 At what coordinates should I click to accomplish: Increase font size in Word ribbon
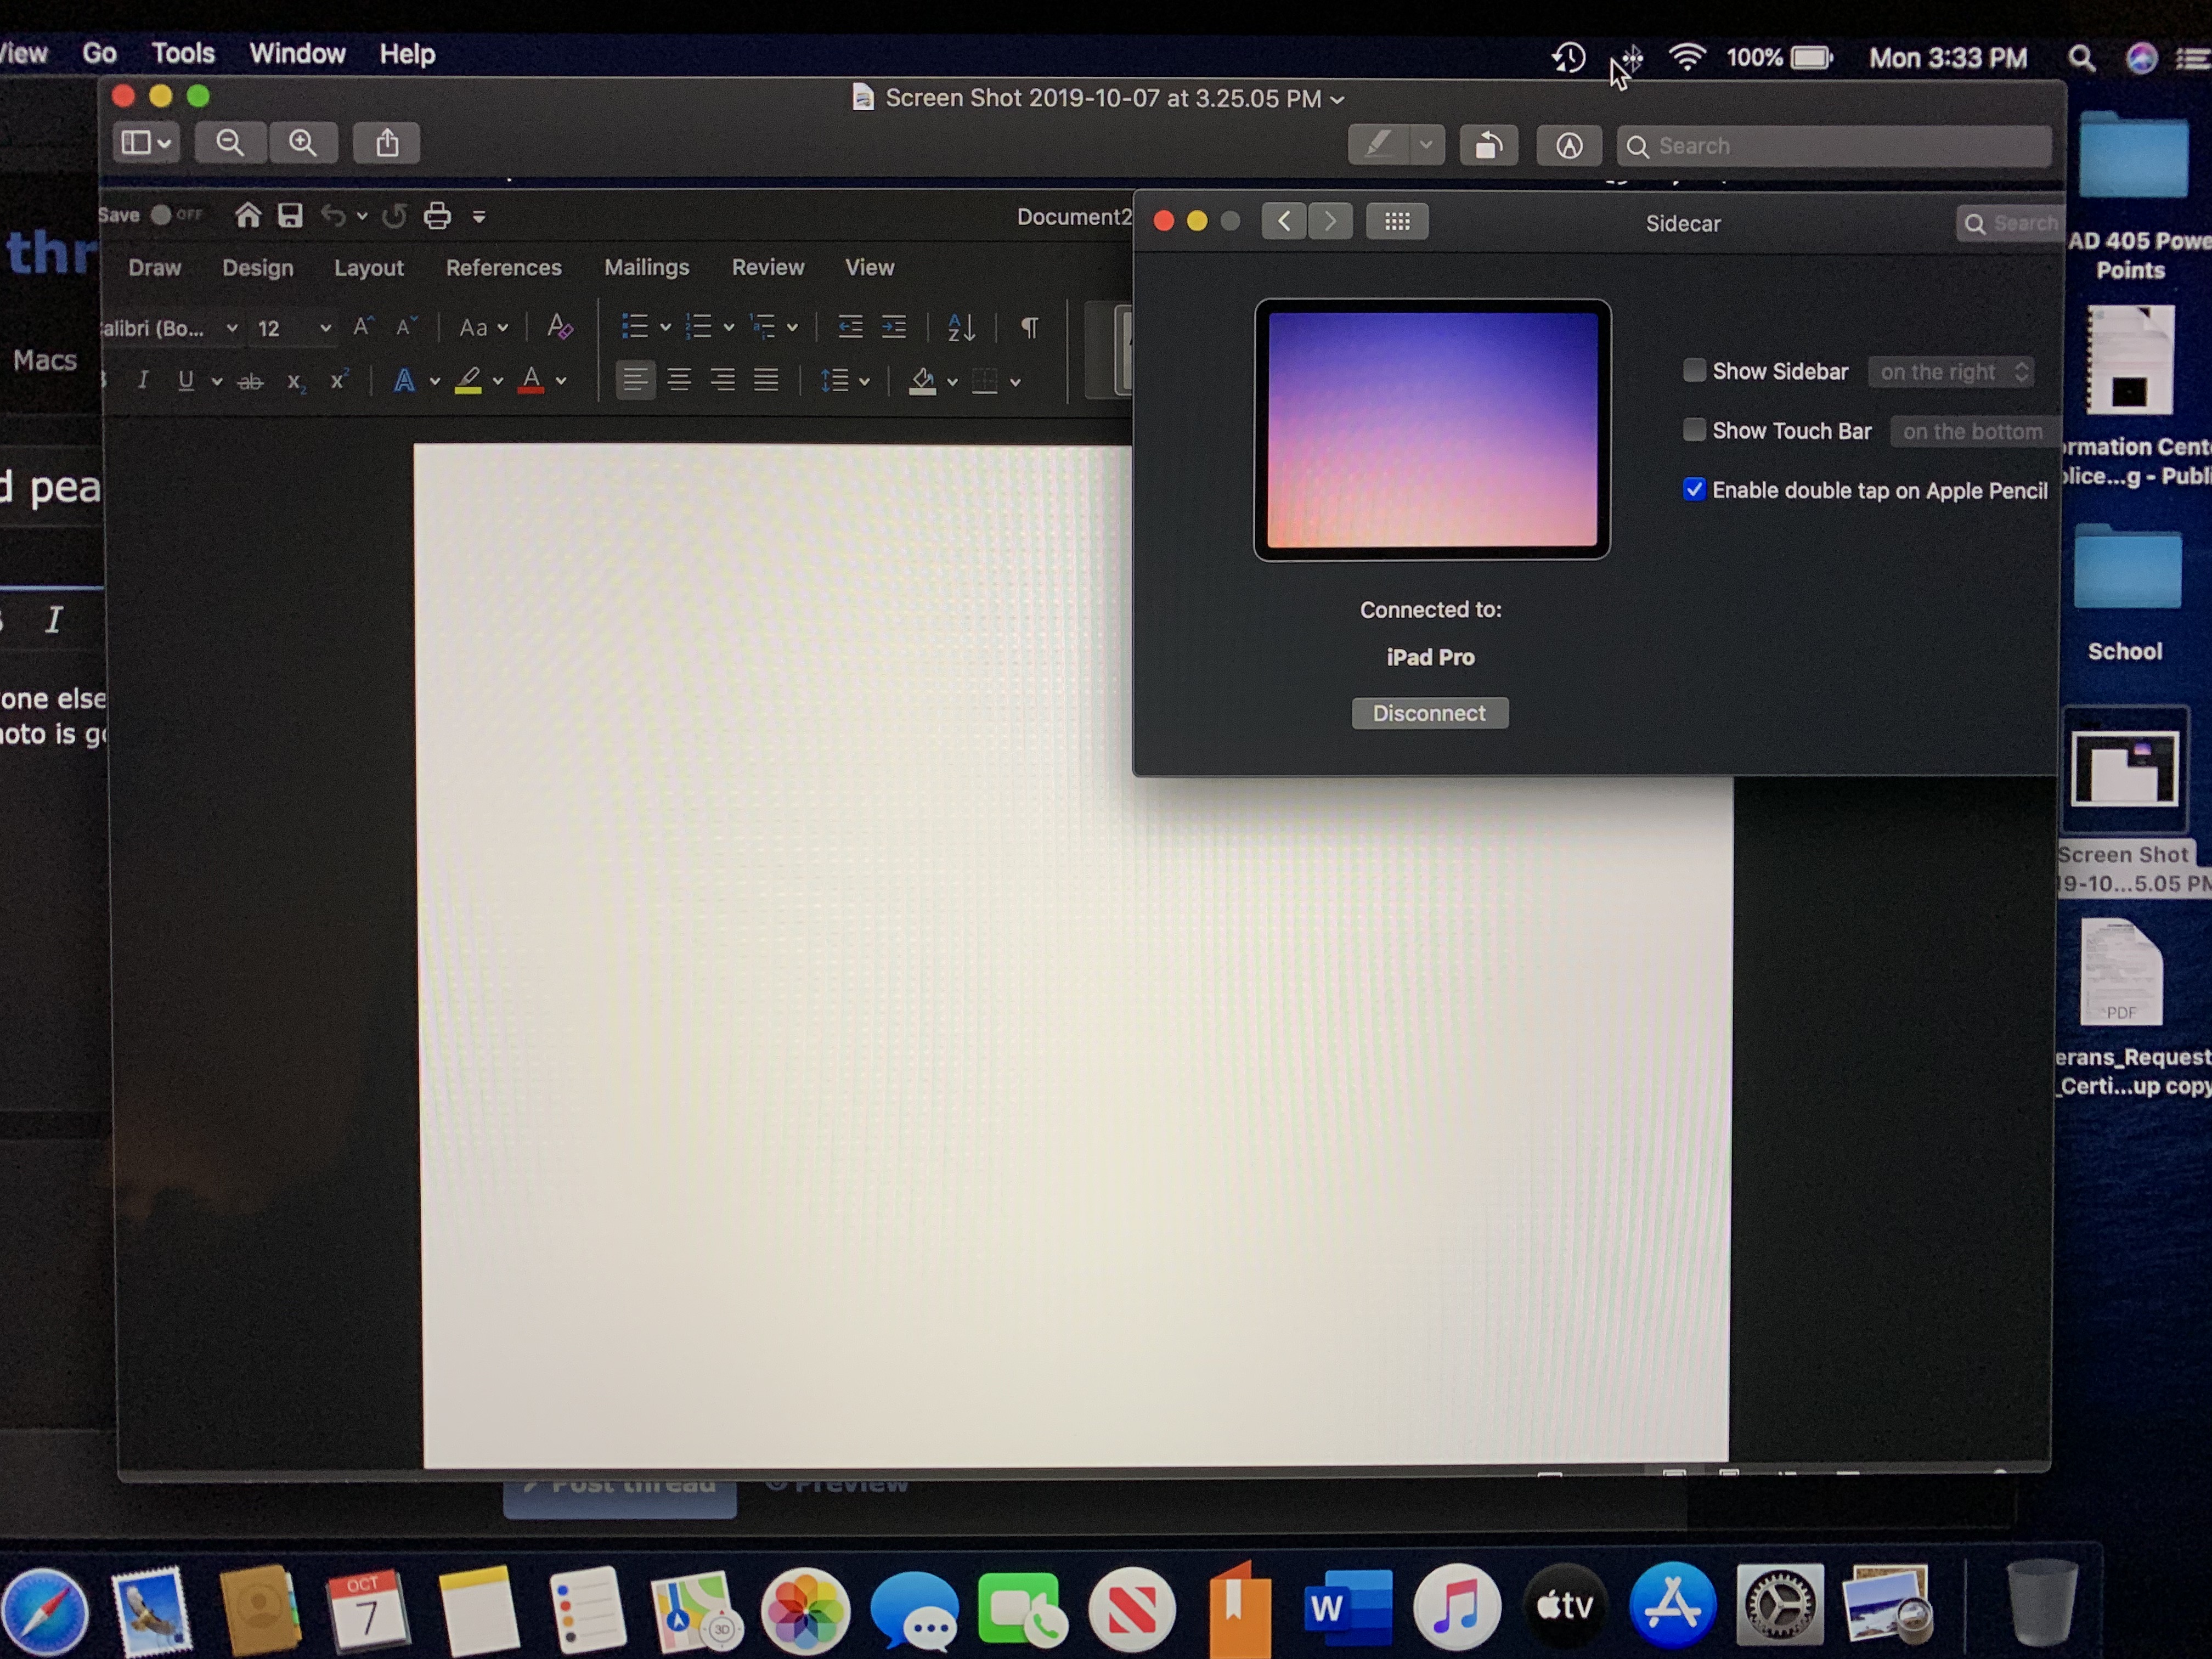[363, 327]
